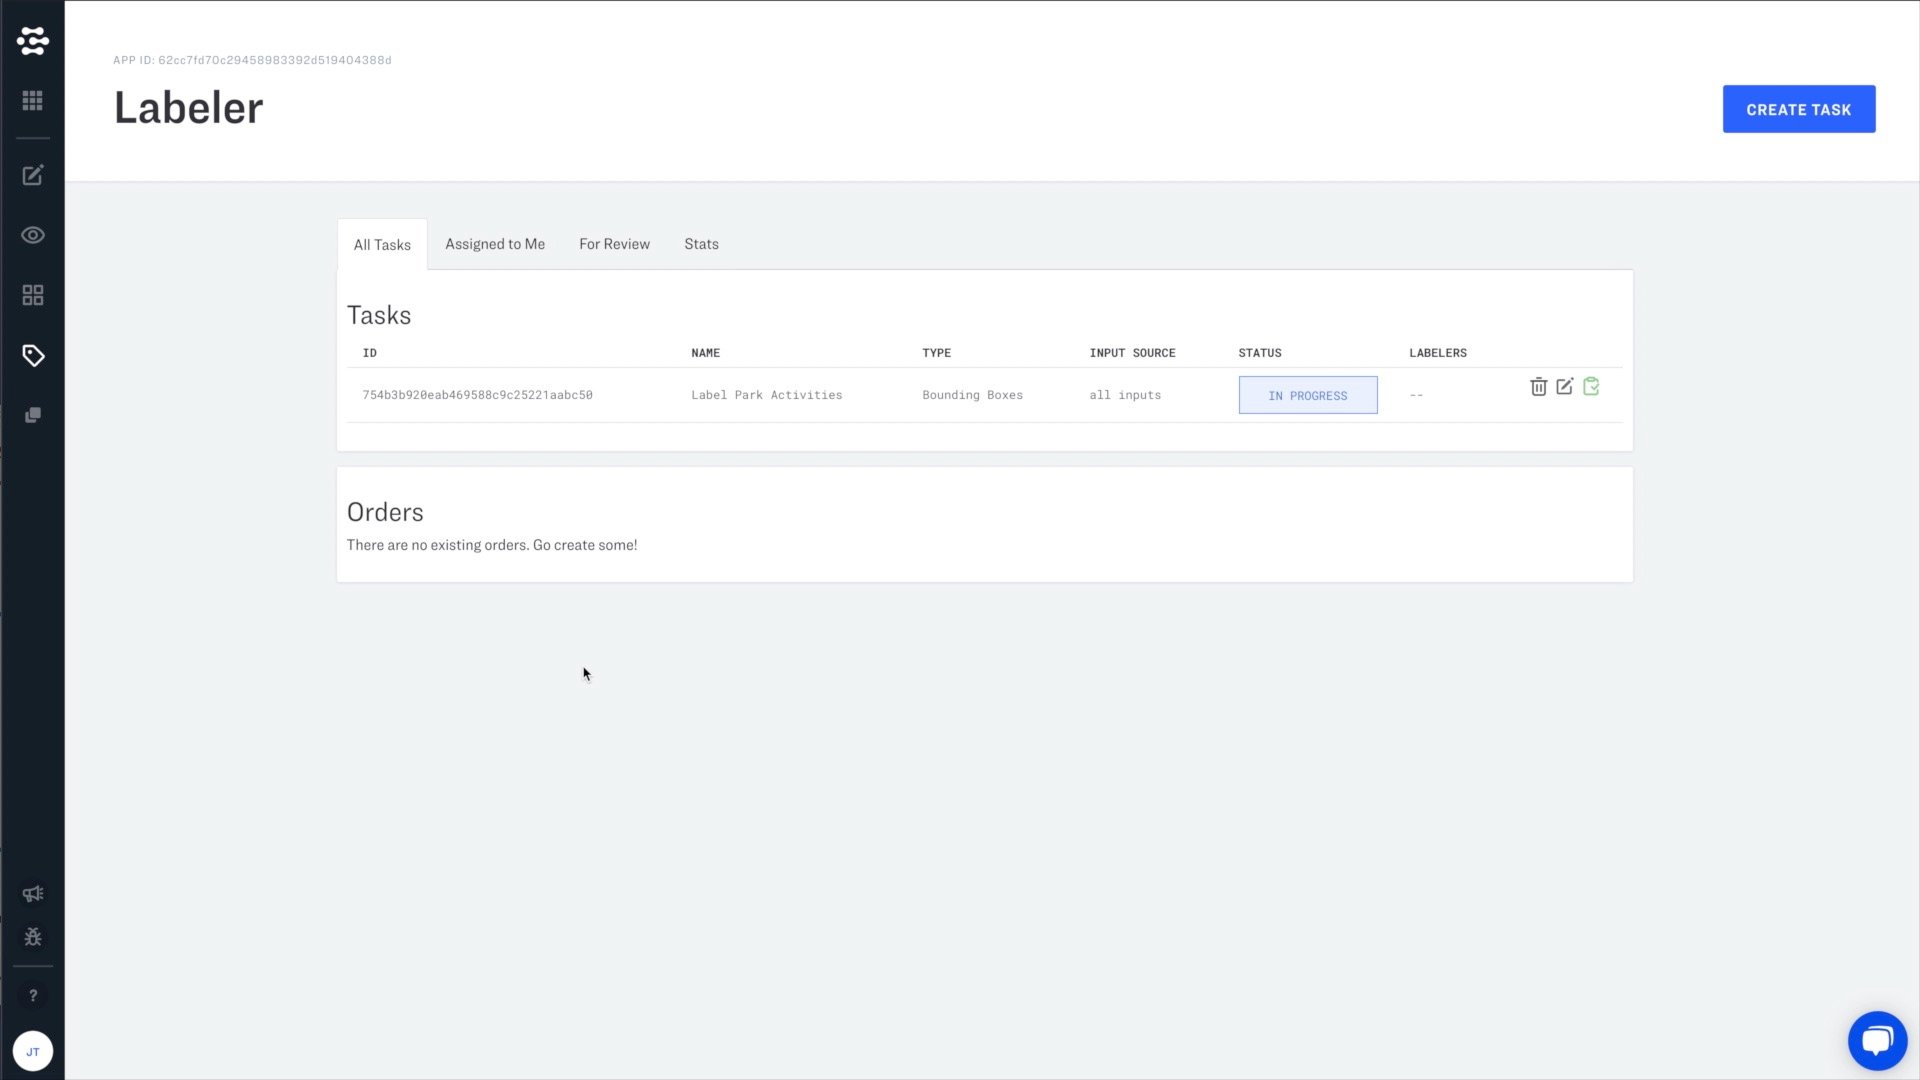Open the Stats tab
The image size is (1920, 1080).
(x=701, y=244)
